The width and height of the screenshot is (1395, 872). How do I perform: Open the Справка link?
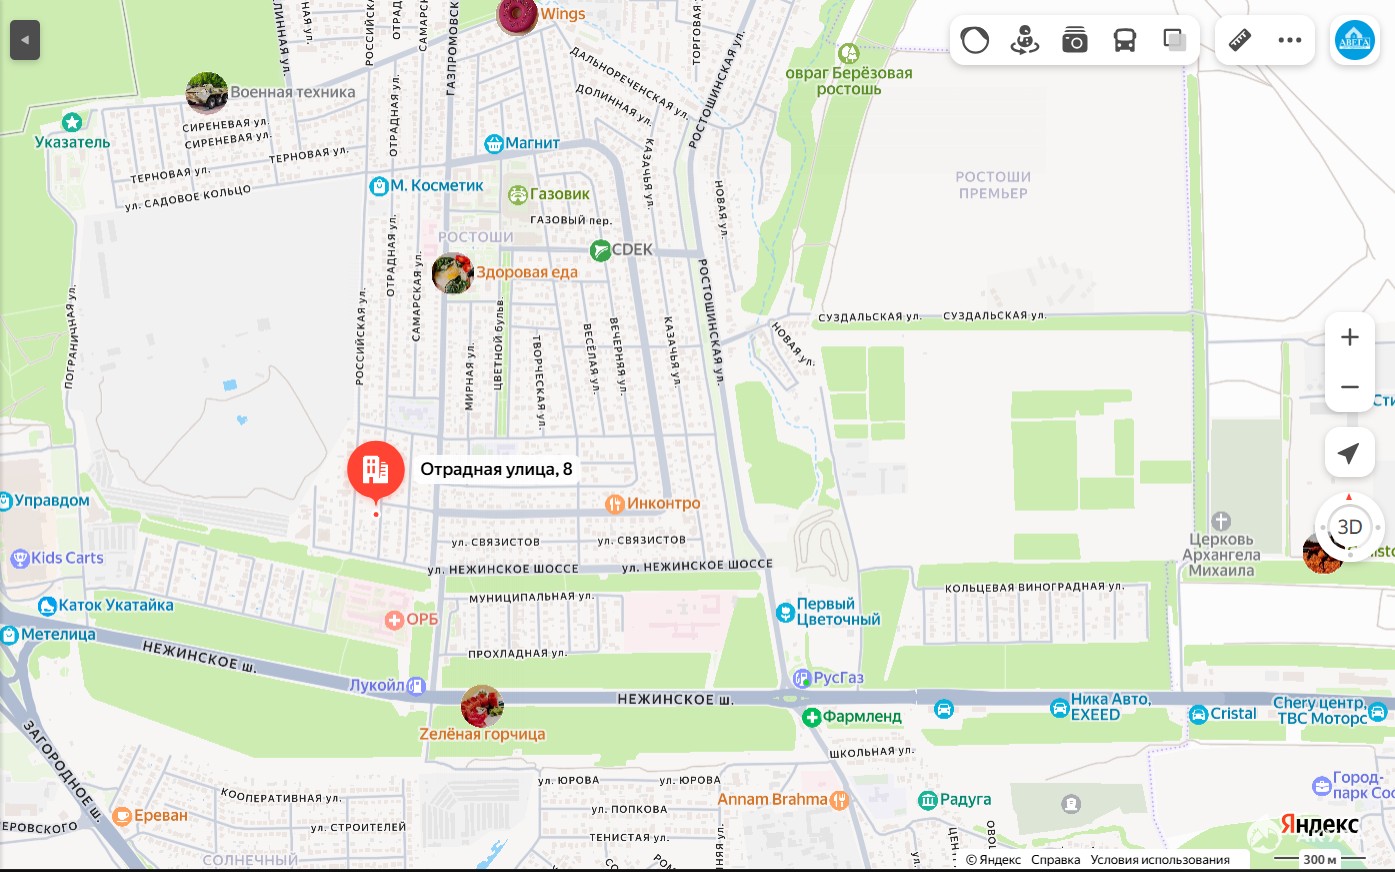tap(1055, 860)
